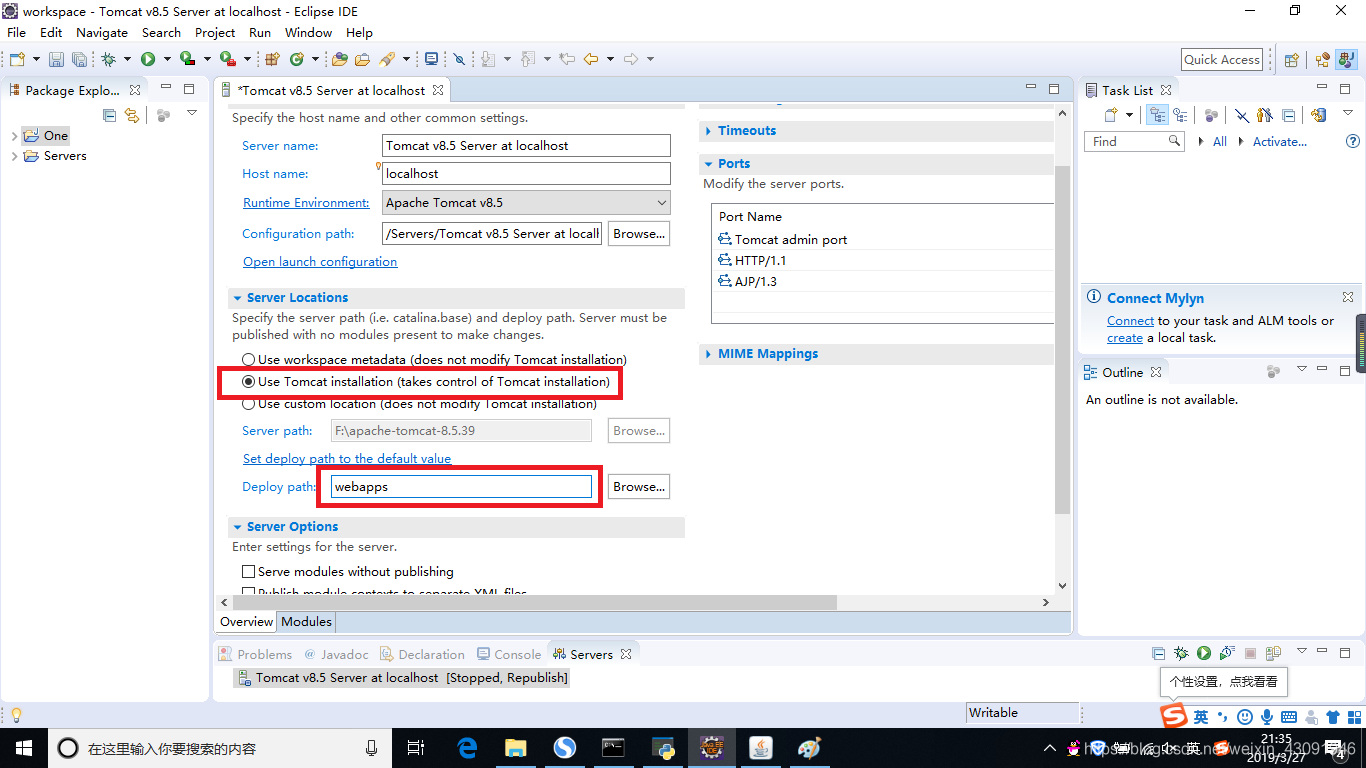Viewport: 1366px width, 768px height.
Task: Switch to the Java EE perspective icon
Action: pyautogui.click(x=1323, y=60)
